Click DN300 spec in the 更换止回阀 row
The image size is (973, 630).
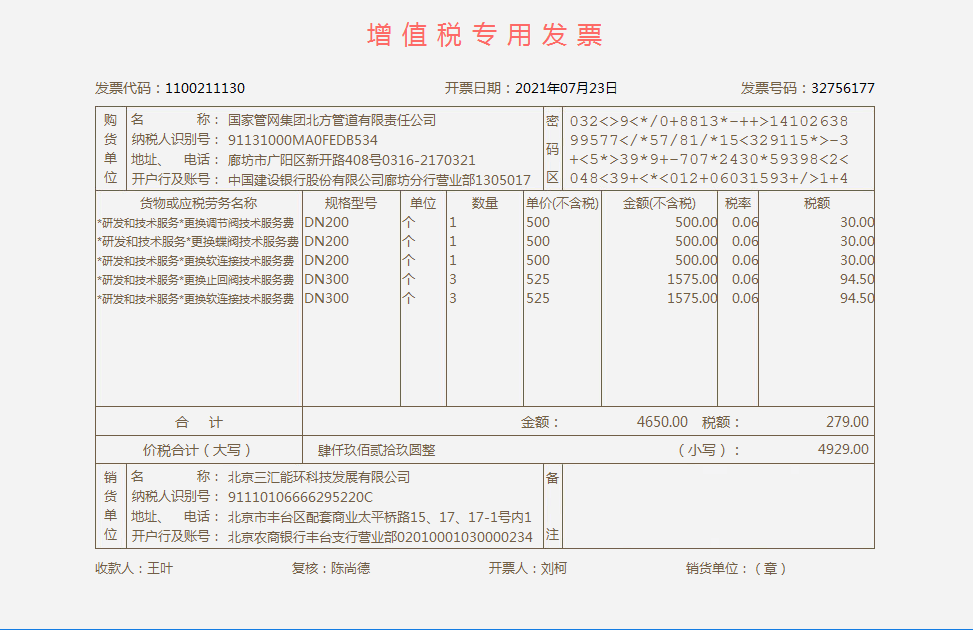click(326, 279)
